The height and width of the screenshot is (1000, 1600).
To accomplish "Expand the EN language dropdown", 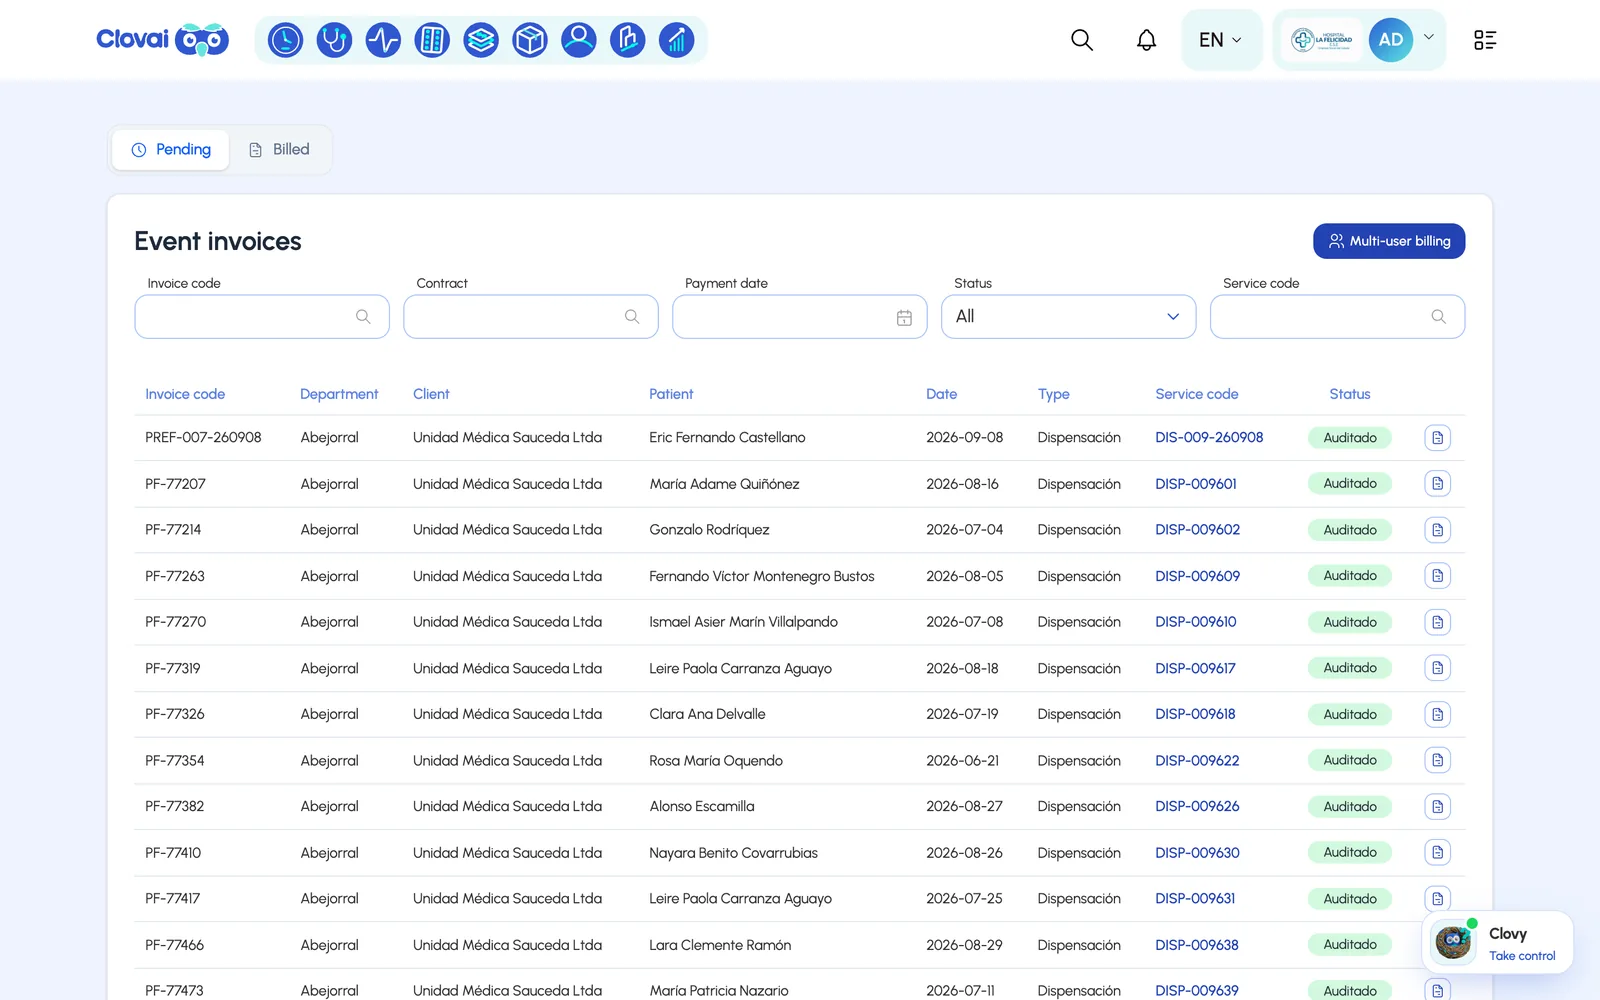I will 1221,40.
